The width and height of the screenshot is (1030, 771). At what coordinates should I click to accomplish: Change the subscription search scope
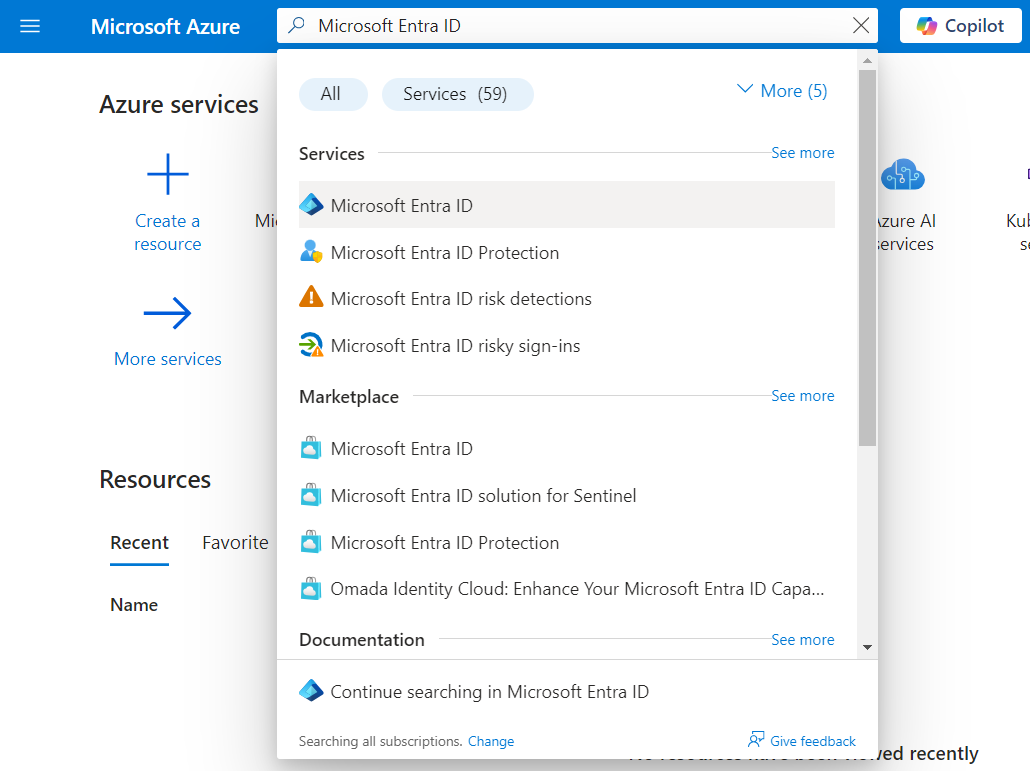click(x=491, y=741)
